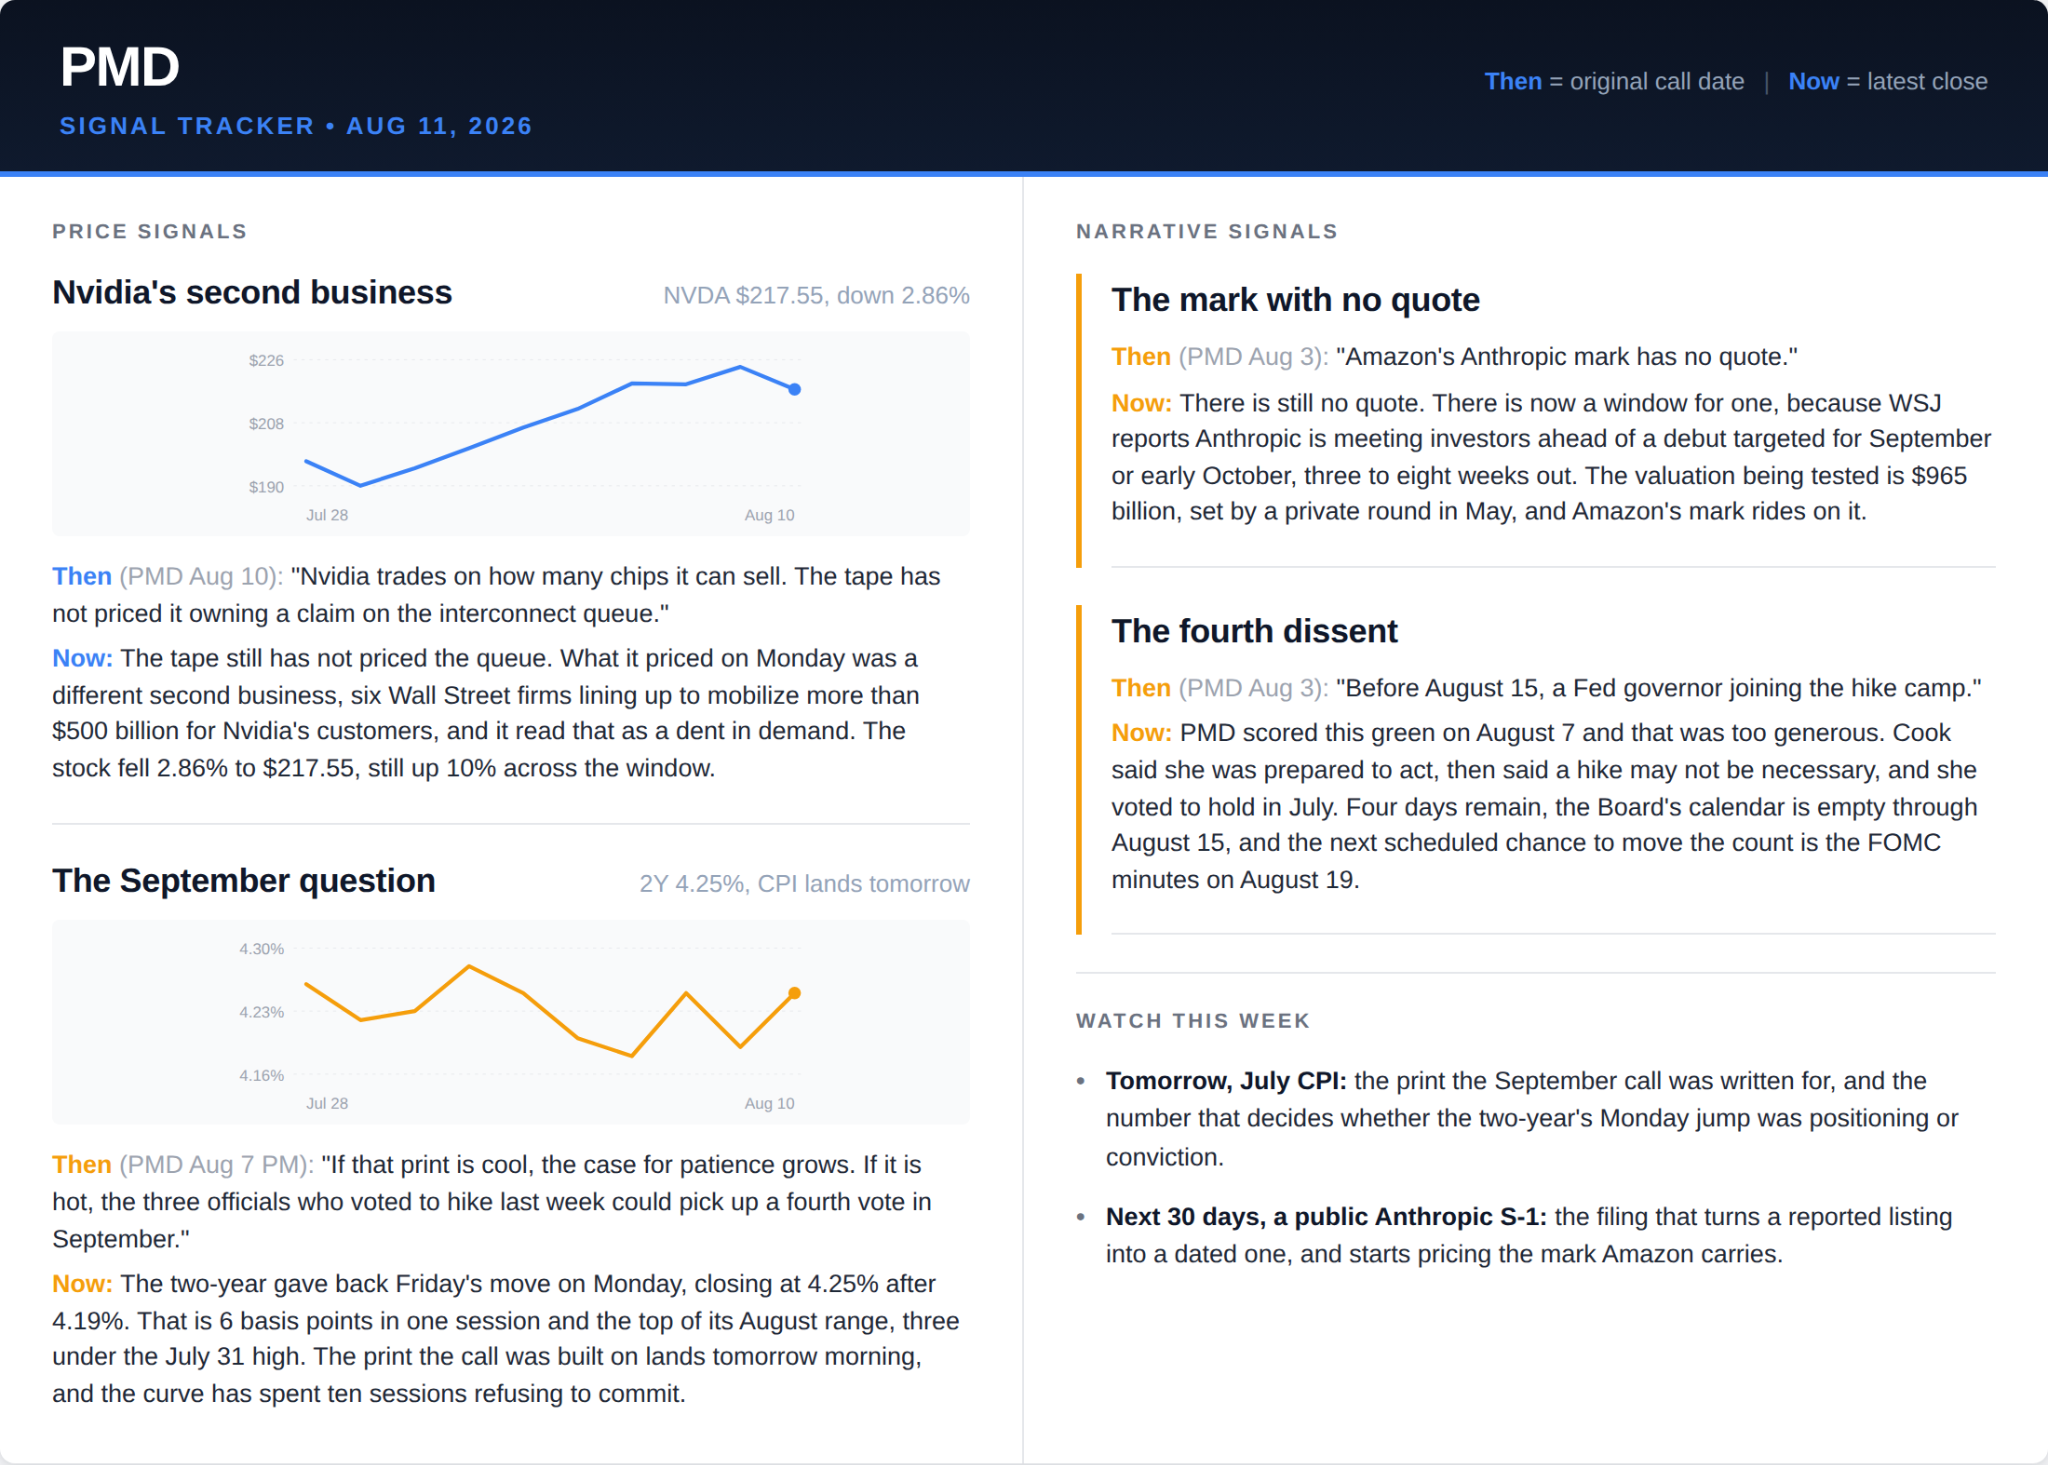Click the PMD logo title
This screenshot has height=1465, width=2048.
click(120, 67)
